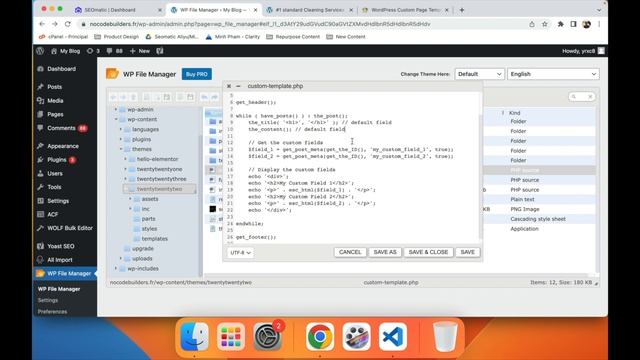640x360 pixels.
Task: Expand the plugins folder arrow
Action: (x=121, y=139)
